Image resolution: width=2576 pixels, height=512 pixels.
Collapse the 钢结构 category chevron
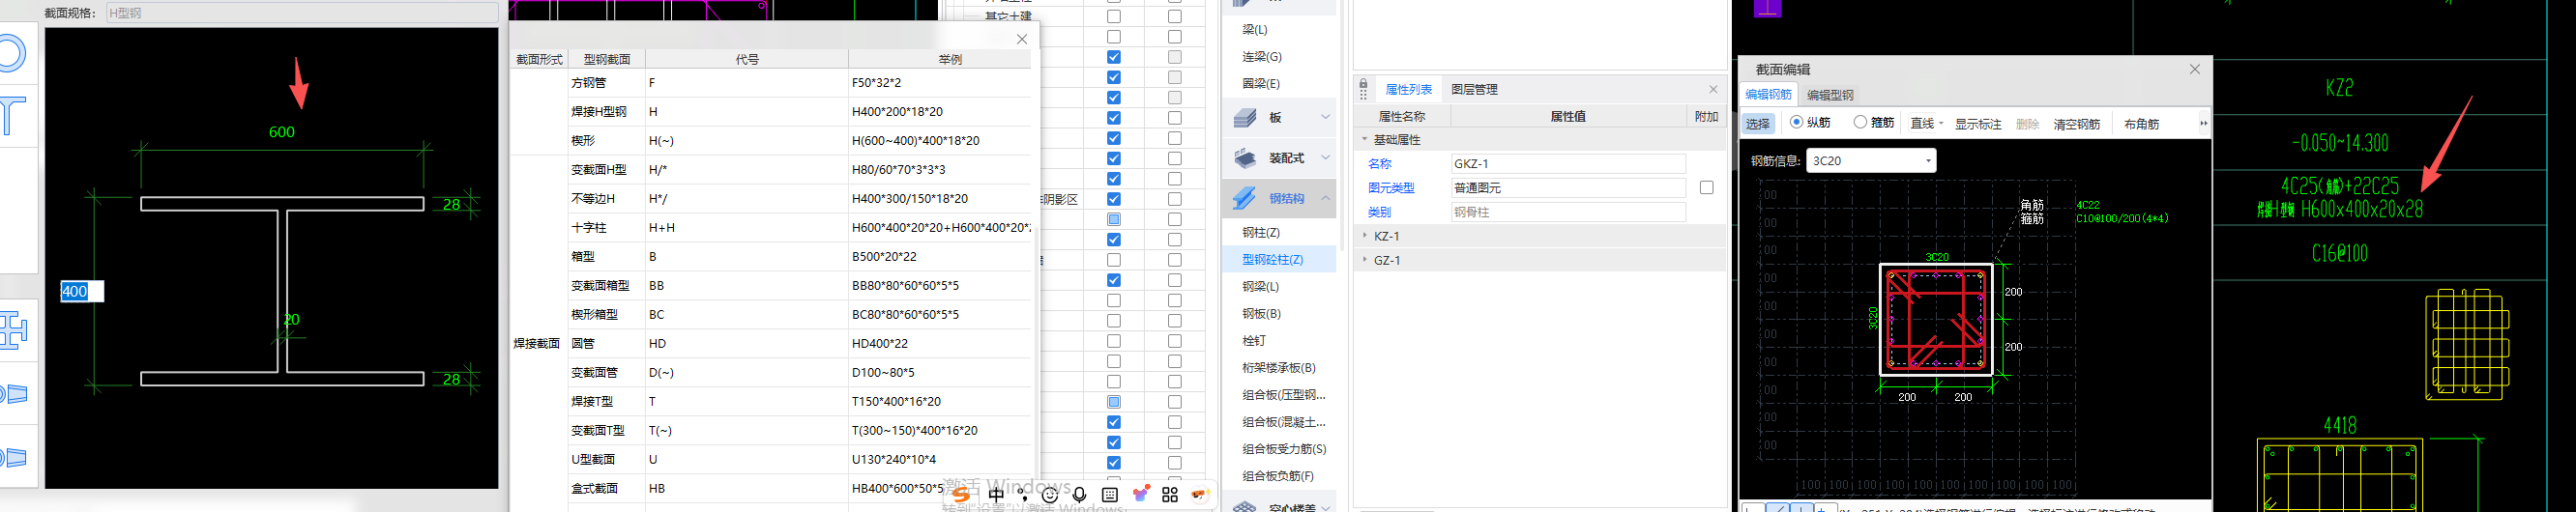click(1326, 198)
